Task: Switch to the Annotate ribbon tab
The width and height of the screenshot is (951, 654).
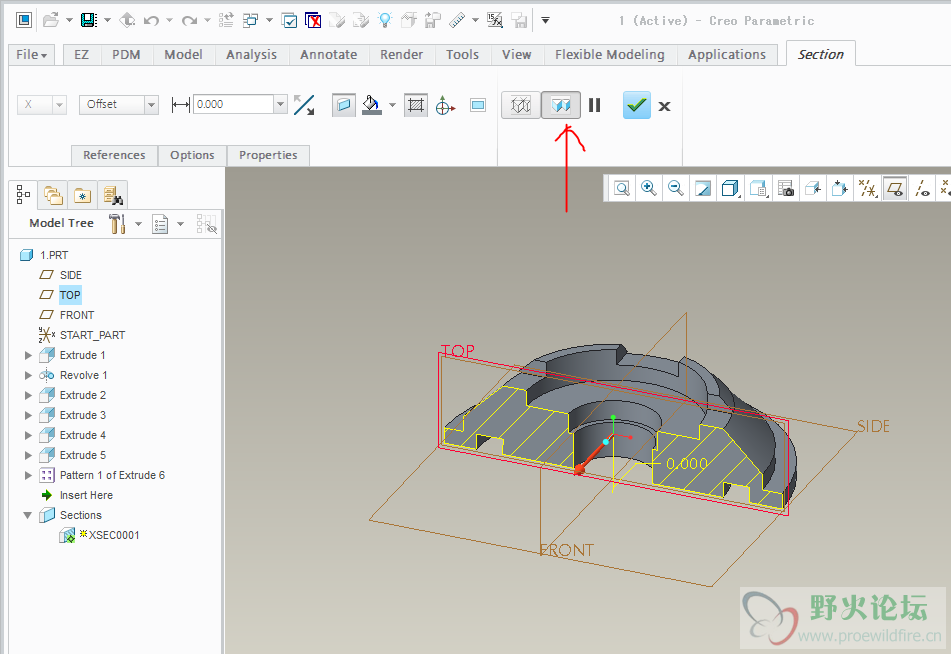Action: tap(329, 55)
